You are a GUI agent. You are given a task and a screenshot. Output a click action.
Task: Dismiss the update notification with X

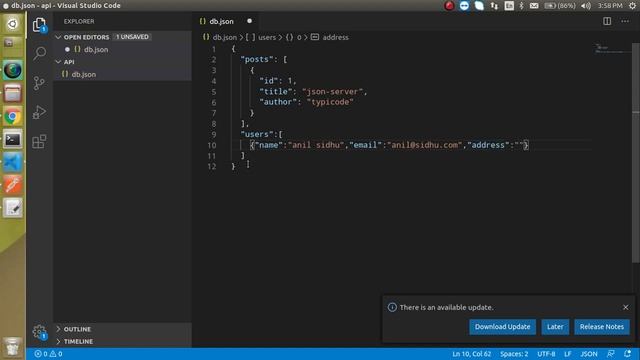click(x=626, y=307)
